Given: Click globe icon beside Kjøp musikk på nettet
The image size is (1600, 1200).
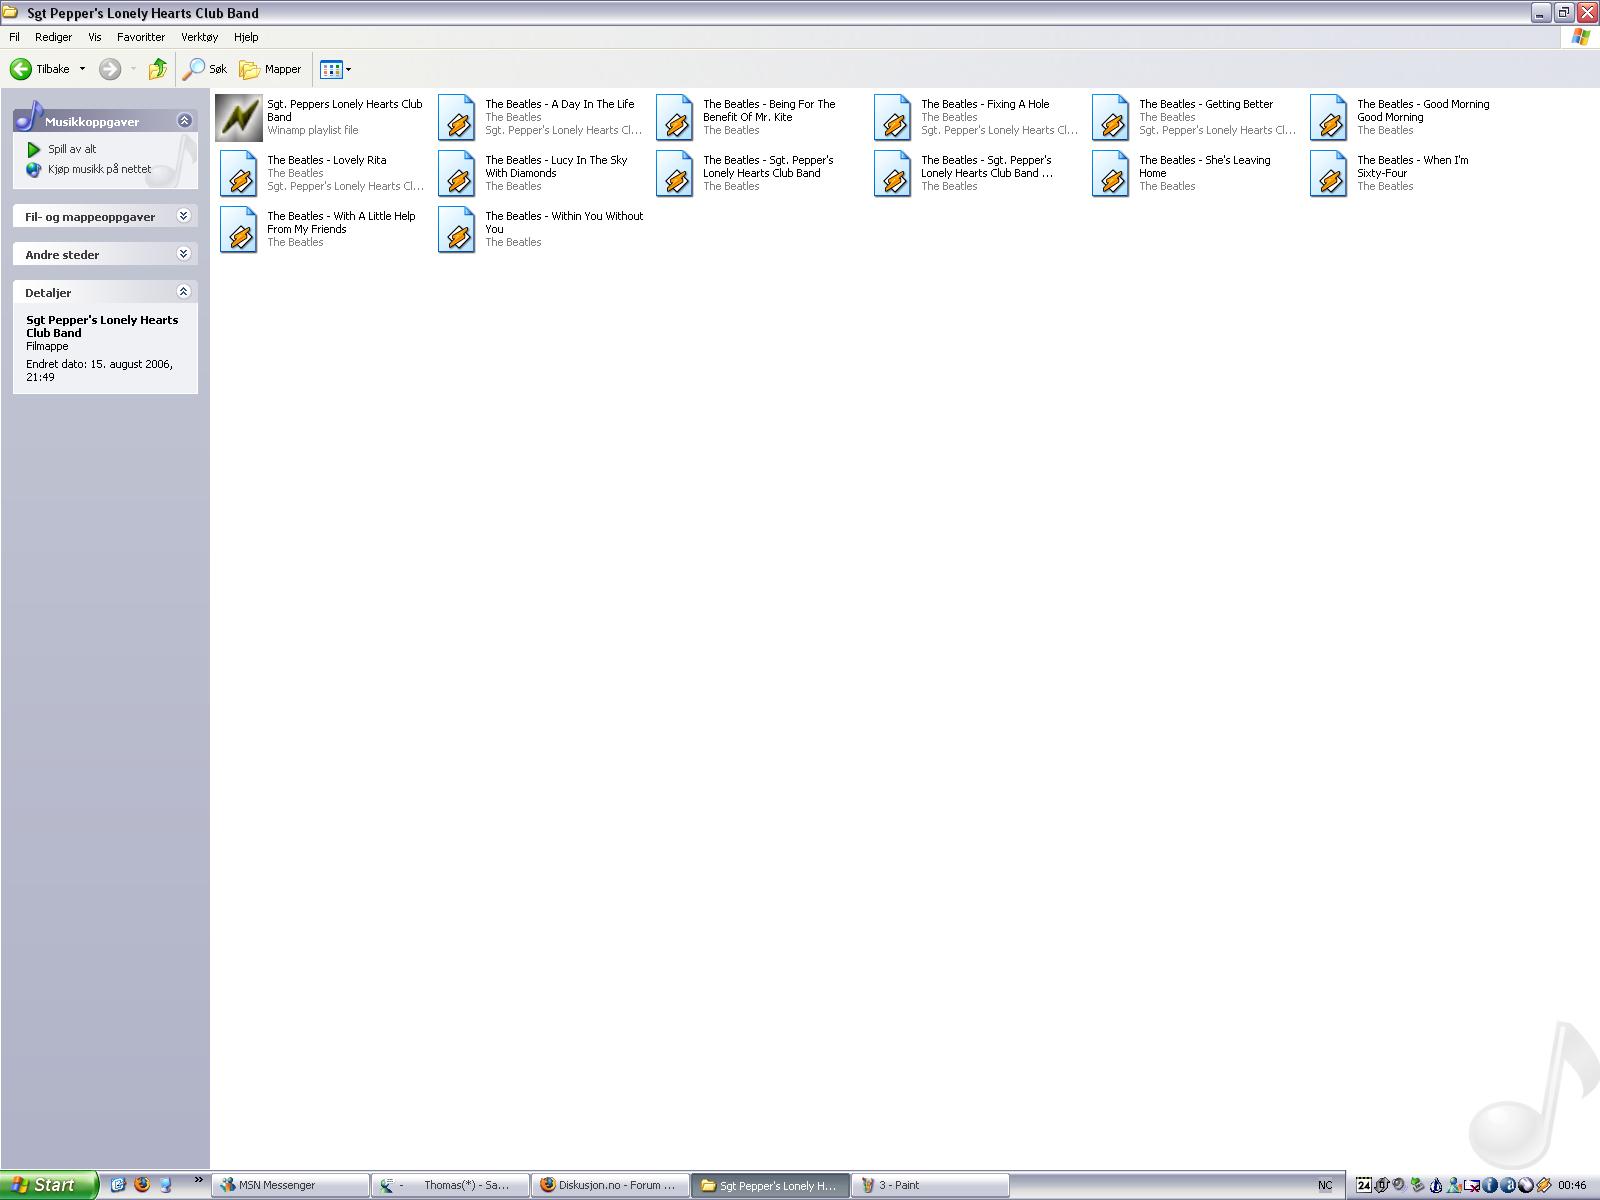Looking at the screenshot, I should tap(34, 169).
